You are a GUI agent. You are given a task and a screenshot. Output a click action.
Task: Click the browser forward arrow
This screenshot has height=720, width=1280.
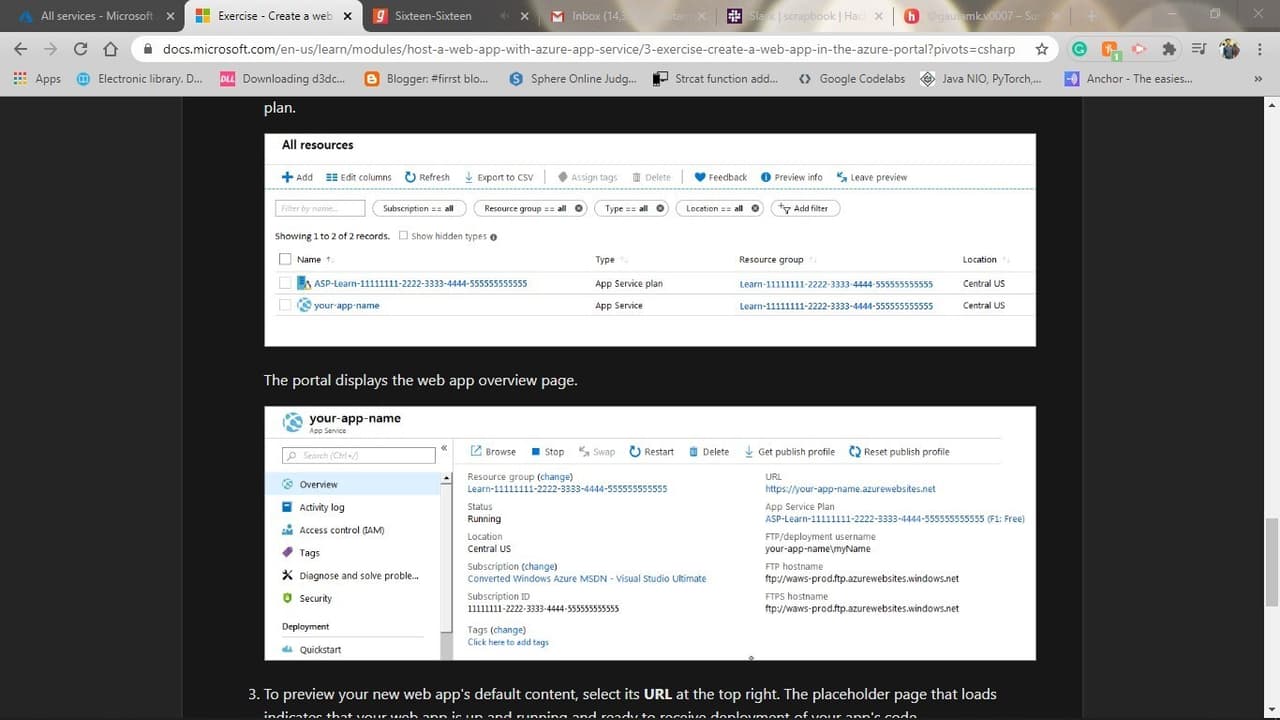click(50, 49)
